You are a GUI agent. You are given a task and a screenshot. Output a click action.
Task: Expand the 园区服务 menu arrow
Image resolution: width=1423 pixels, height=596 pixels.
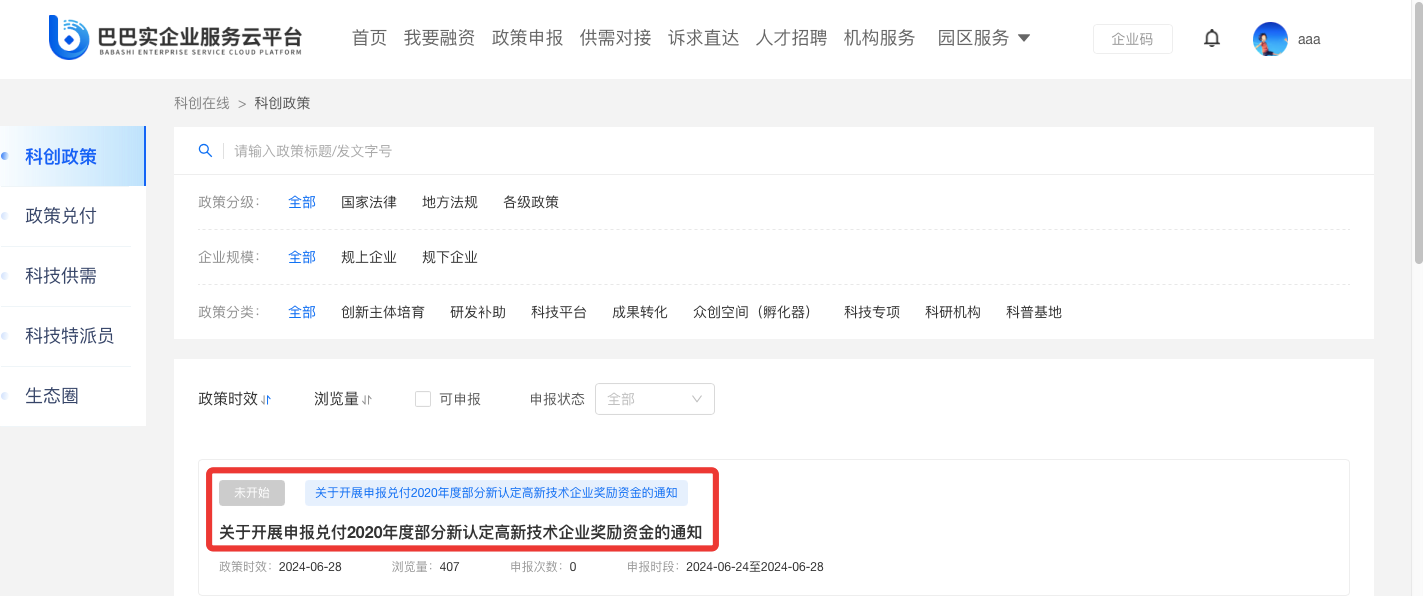point(1023,39)
